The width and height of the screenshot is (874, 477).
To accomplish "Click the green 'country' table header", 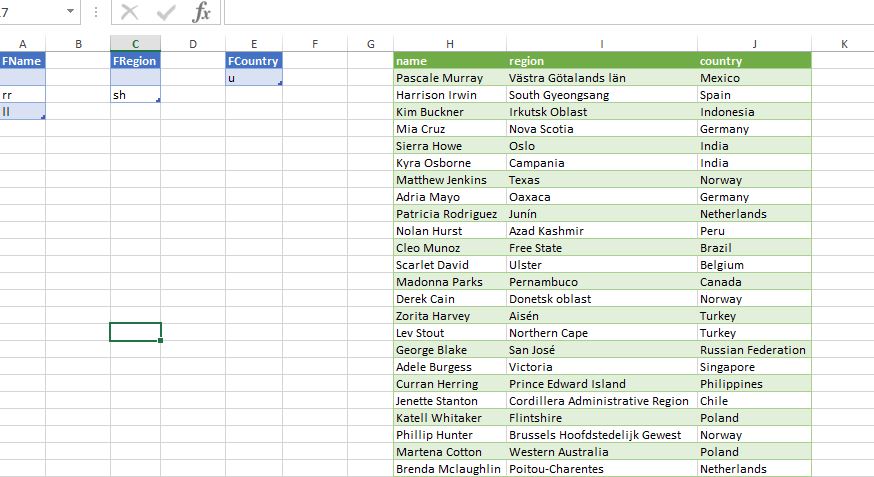I will [x=754, y=61].
